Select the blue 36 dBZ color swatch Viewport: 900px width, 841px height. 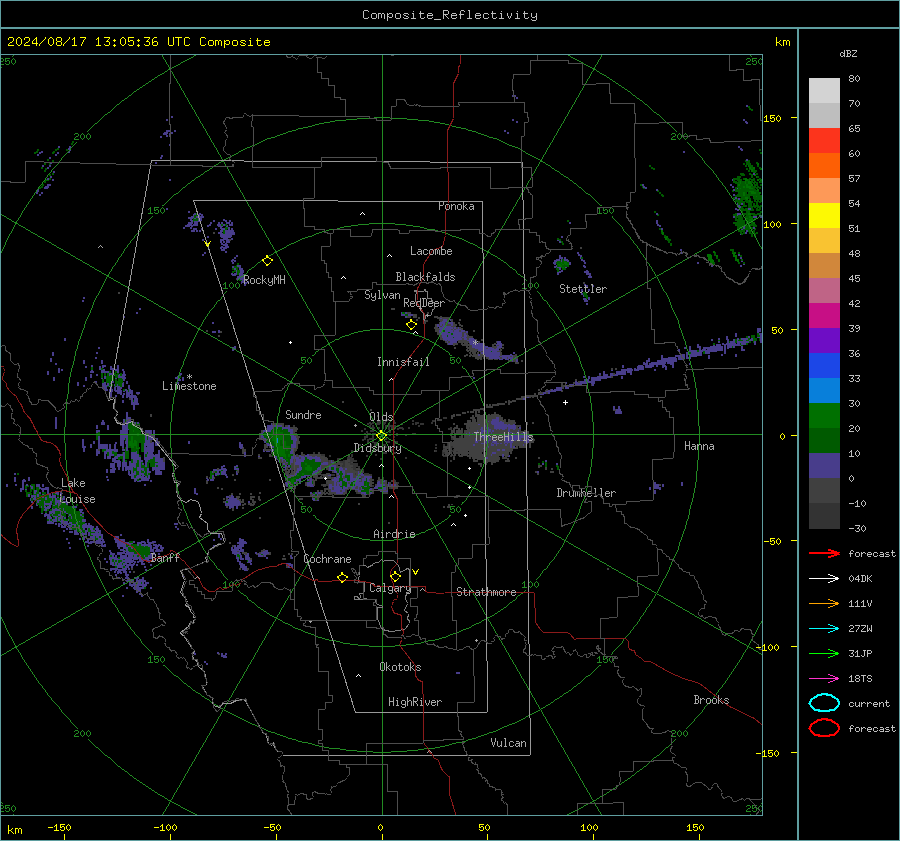(824, 365)
